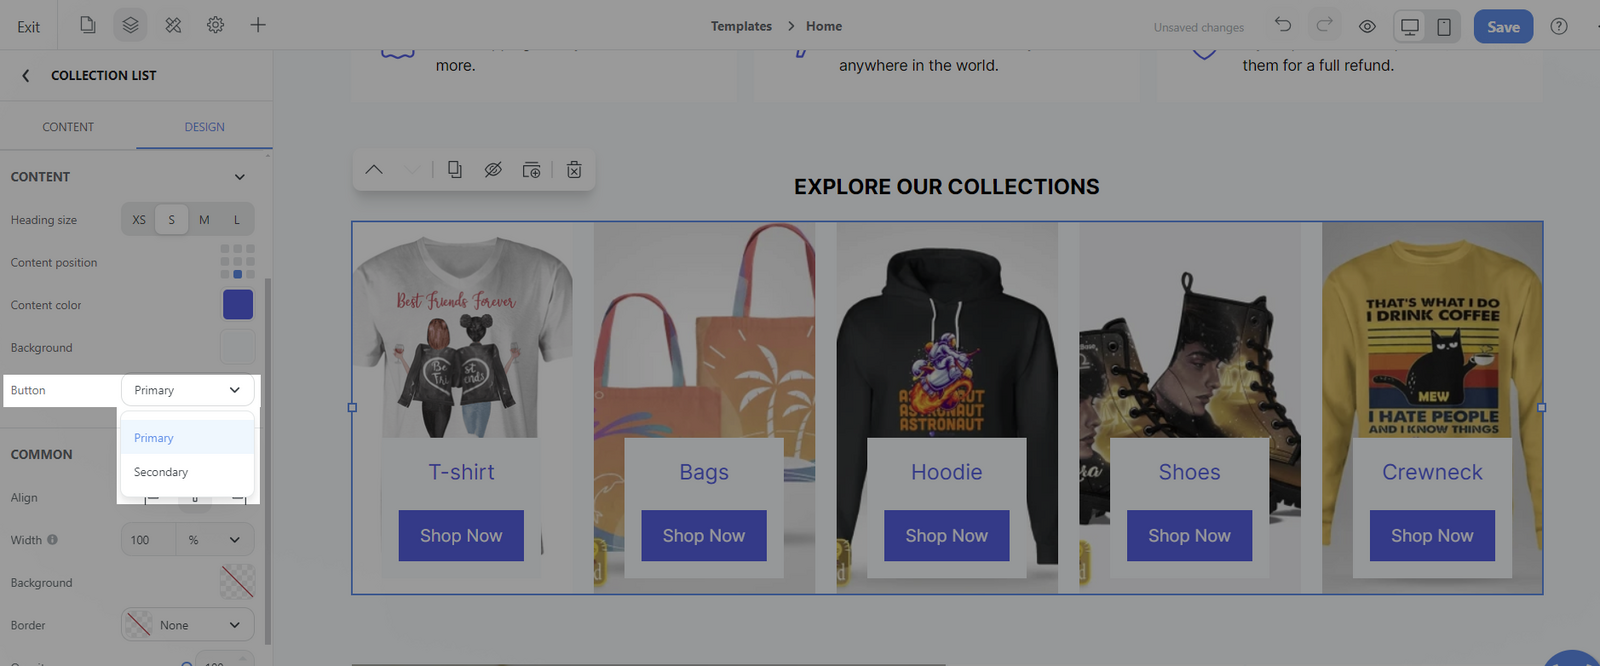This screenshot has height=666, width=1600.
Task: Open the Border style dropdown
Action: 187,625
